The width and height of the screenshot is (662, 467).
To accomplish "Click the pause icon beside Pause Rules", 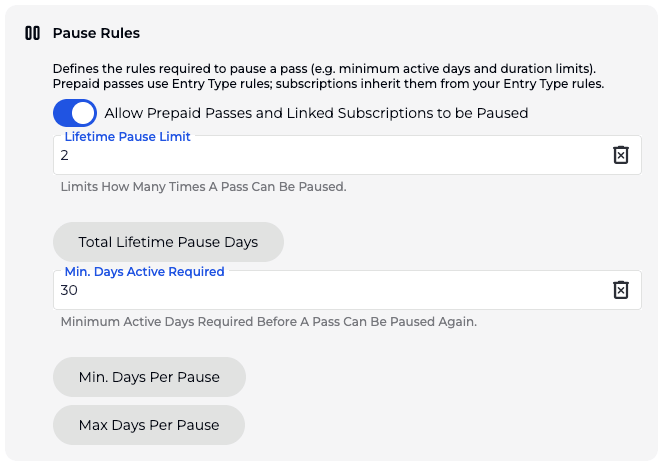I will coord(32,33).
